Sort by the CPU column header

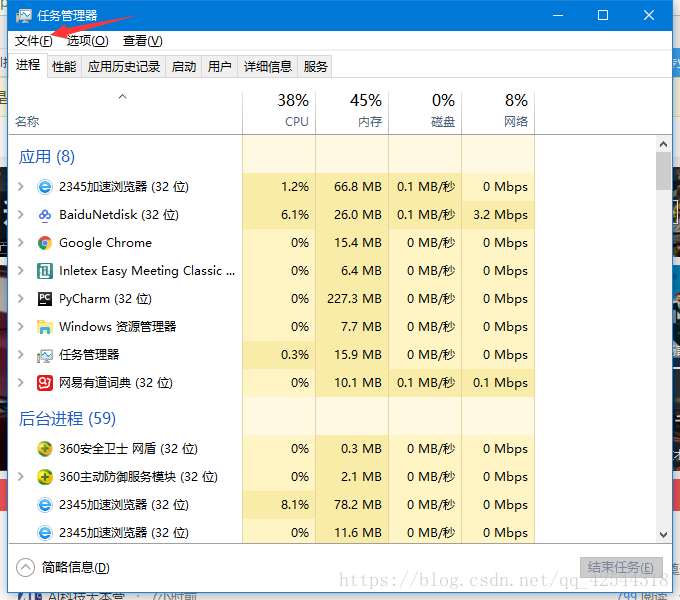tap(279, 112)
